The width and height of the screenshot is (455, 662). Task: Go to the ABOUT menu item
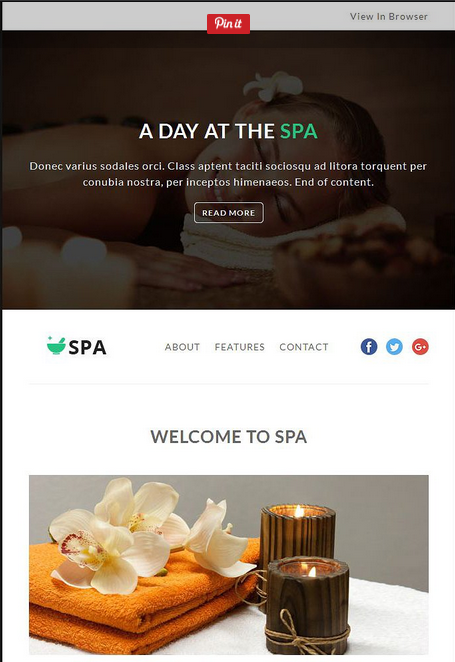click(x=182, y=347)
